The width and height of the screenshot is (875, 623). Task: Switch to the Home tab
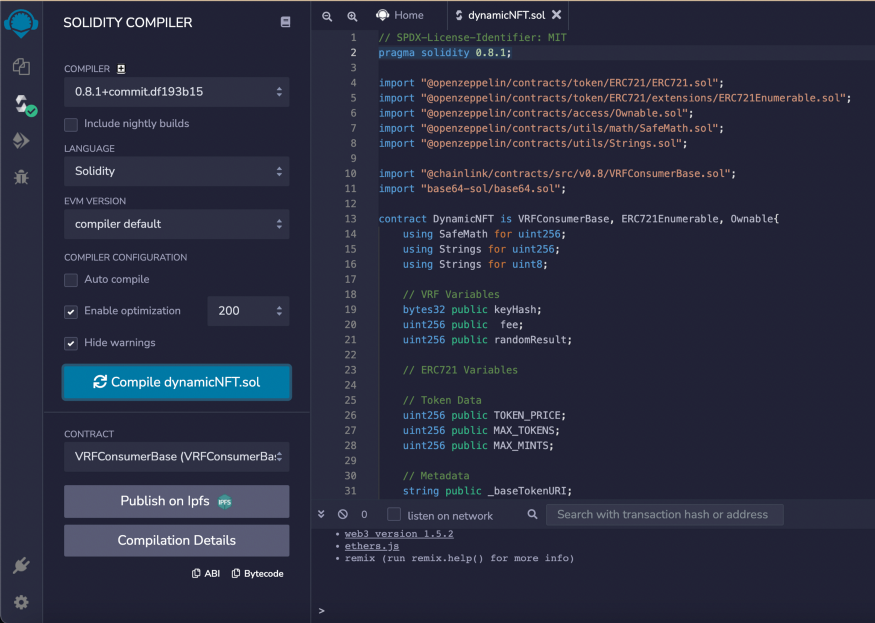(x=400, y=15)
